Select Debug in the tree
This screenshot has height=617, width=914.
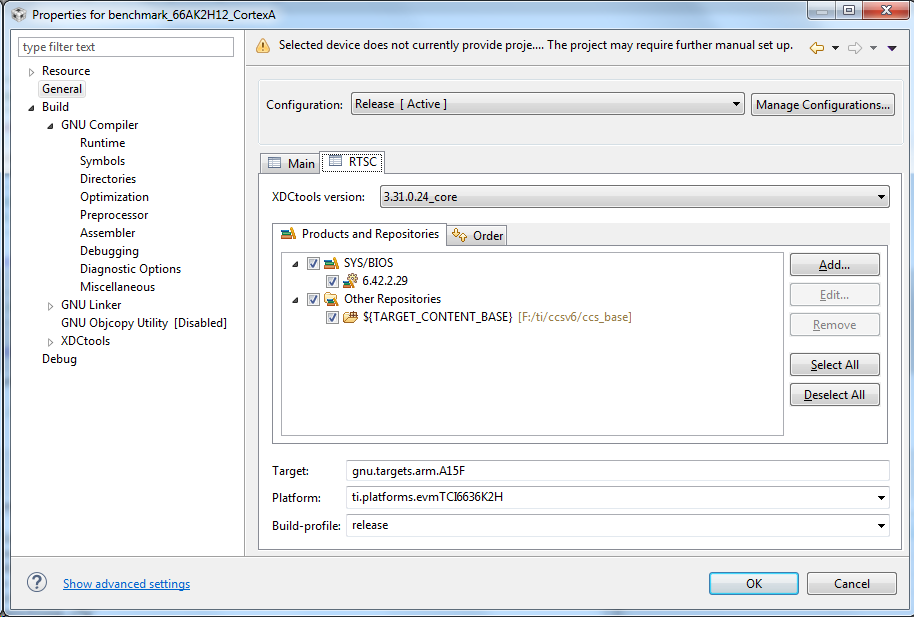click(x=59, y=359)
